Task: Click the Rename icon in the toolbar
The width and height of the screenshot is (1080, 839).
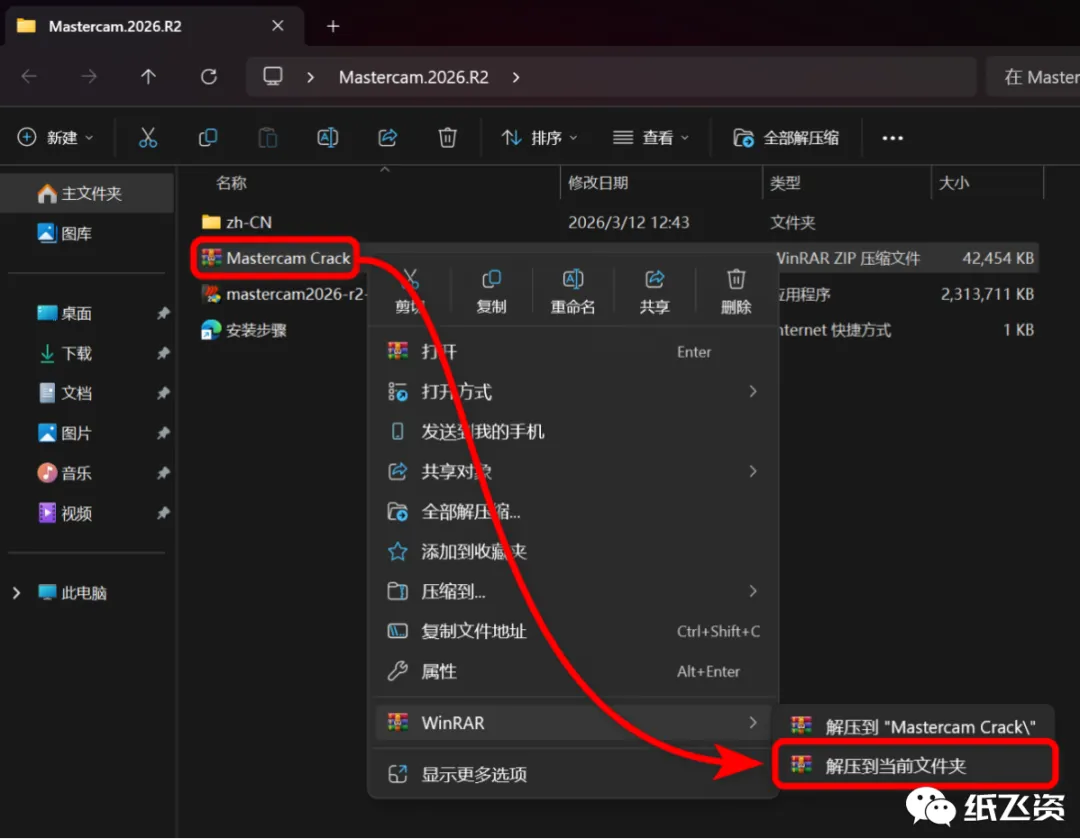Action: pyautogui.click(x=327, y=138)
